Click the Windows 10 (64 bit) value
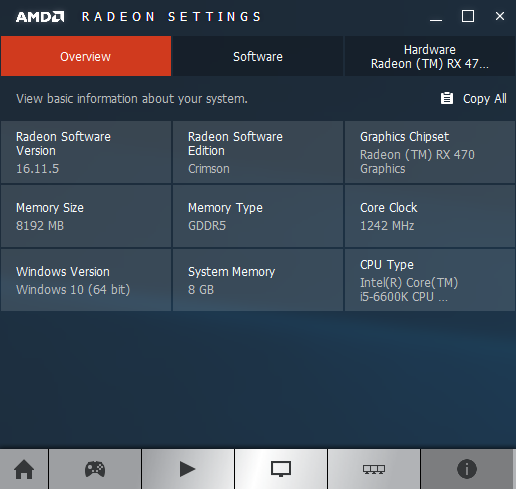Image resolution: width=516 pixels, height=489 pixels. (73, 290)
